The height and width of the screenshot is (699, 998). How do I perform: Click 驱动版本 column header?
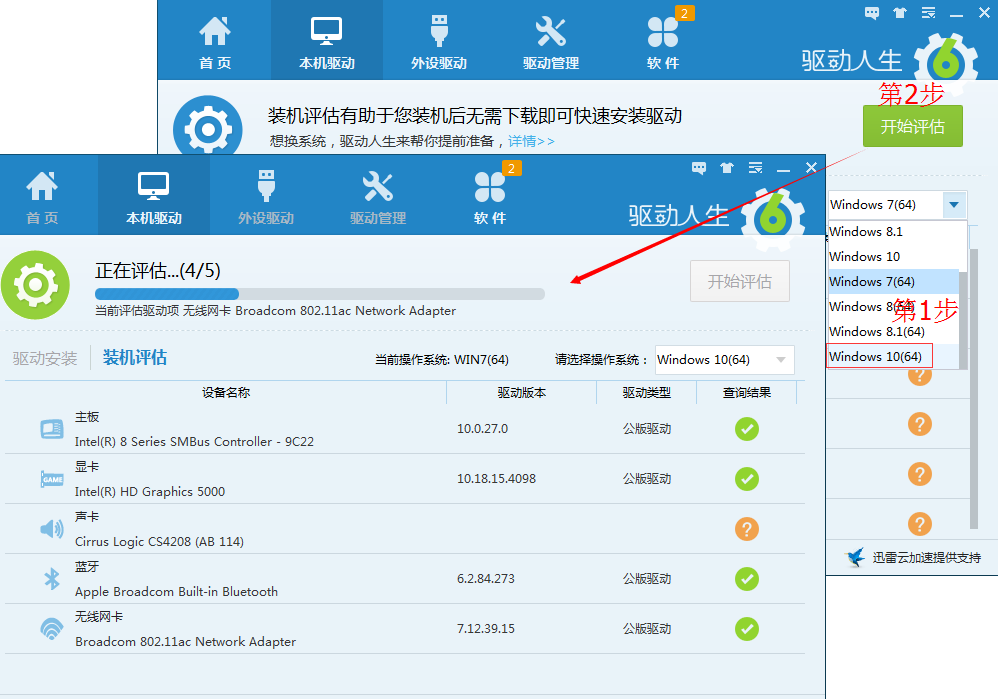pyautogui.click(x=521, y=393)
